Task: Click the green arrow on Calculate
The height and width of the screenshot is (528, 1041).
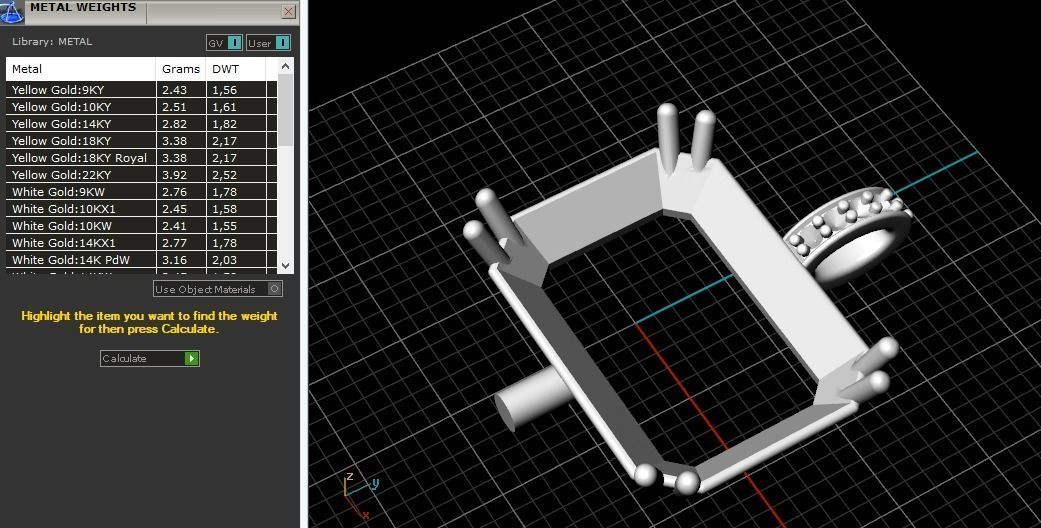Action: point(191,359)
